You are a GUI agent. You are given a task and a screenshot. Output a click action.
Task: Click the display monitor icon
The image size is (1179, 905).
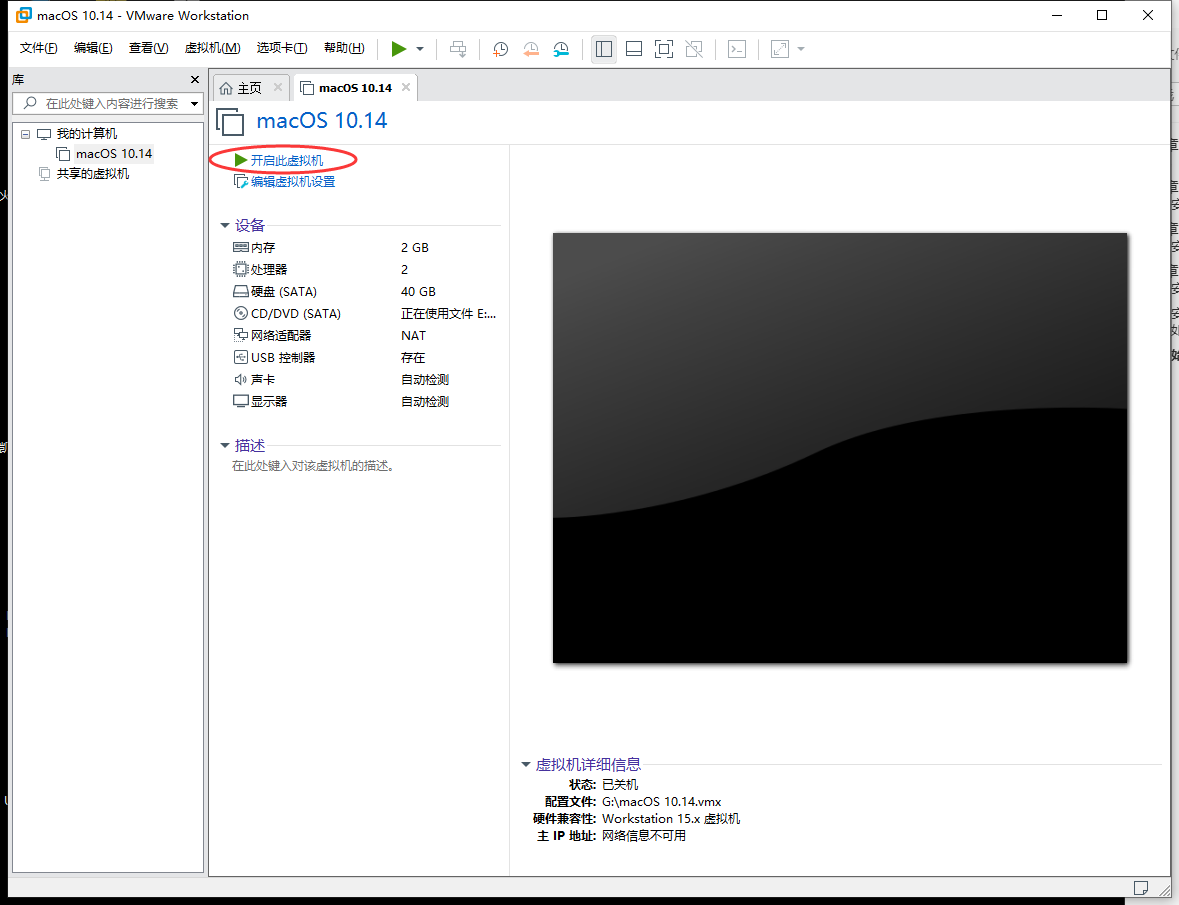pos(241,401)
